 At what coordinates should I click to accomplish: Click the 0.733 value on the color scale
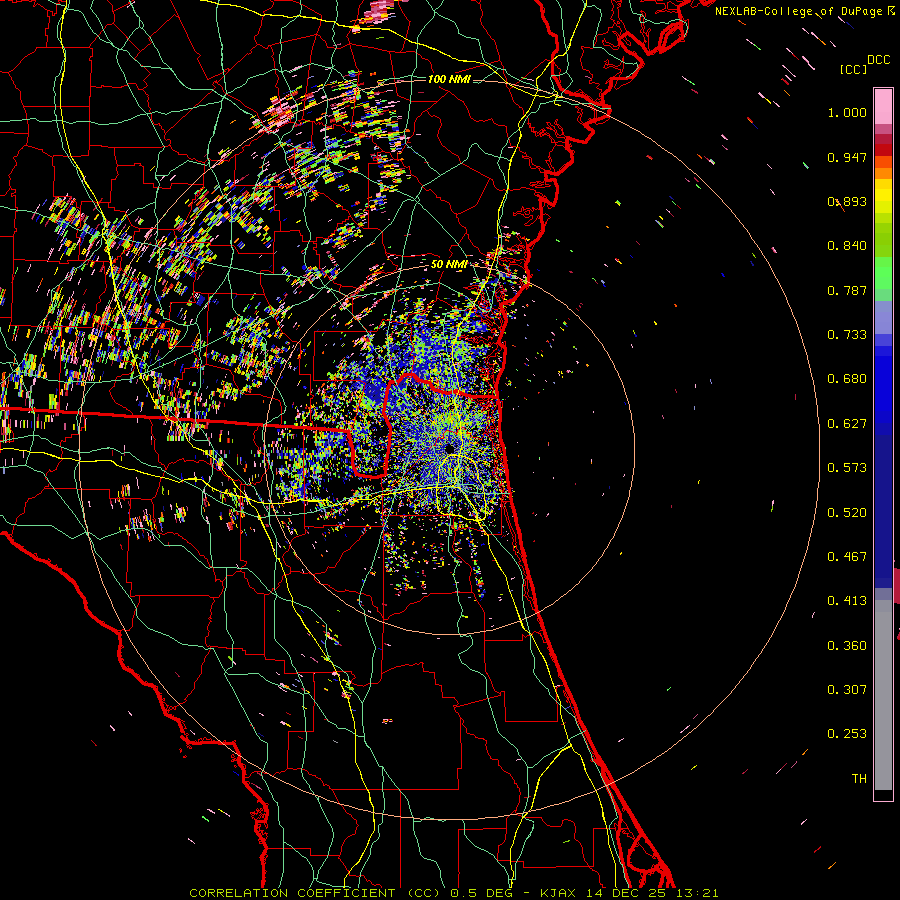847,335
